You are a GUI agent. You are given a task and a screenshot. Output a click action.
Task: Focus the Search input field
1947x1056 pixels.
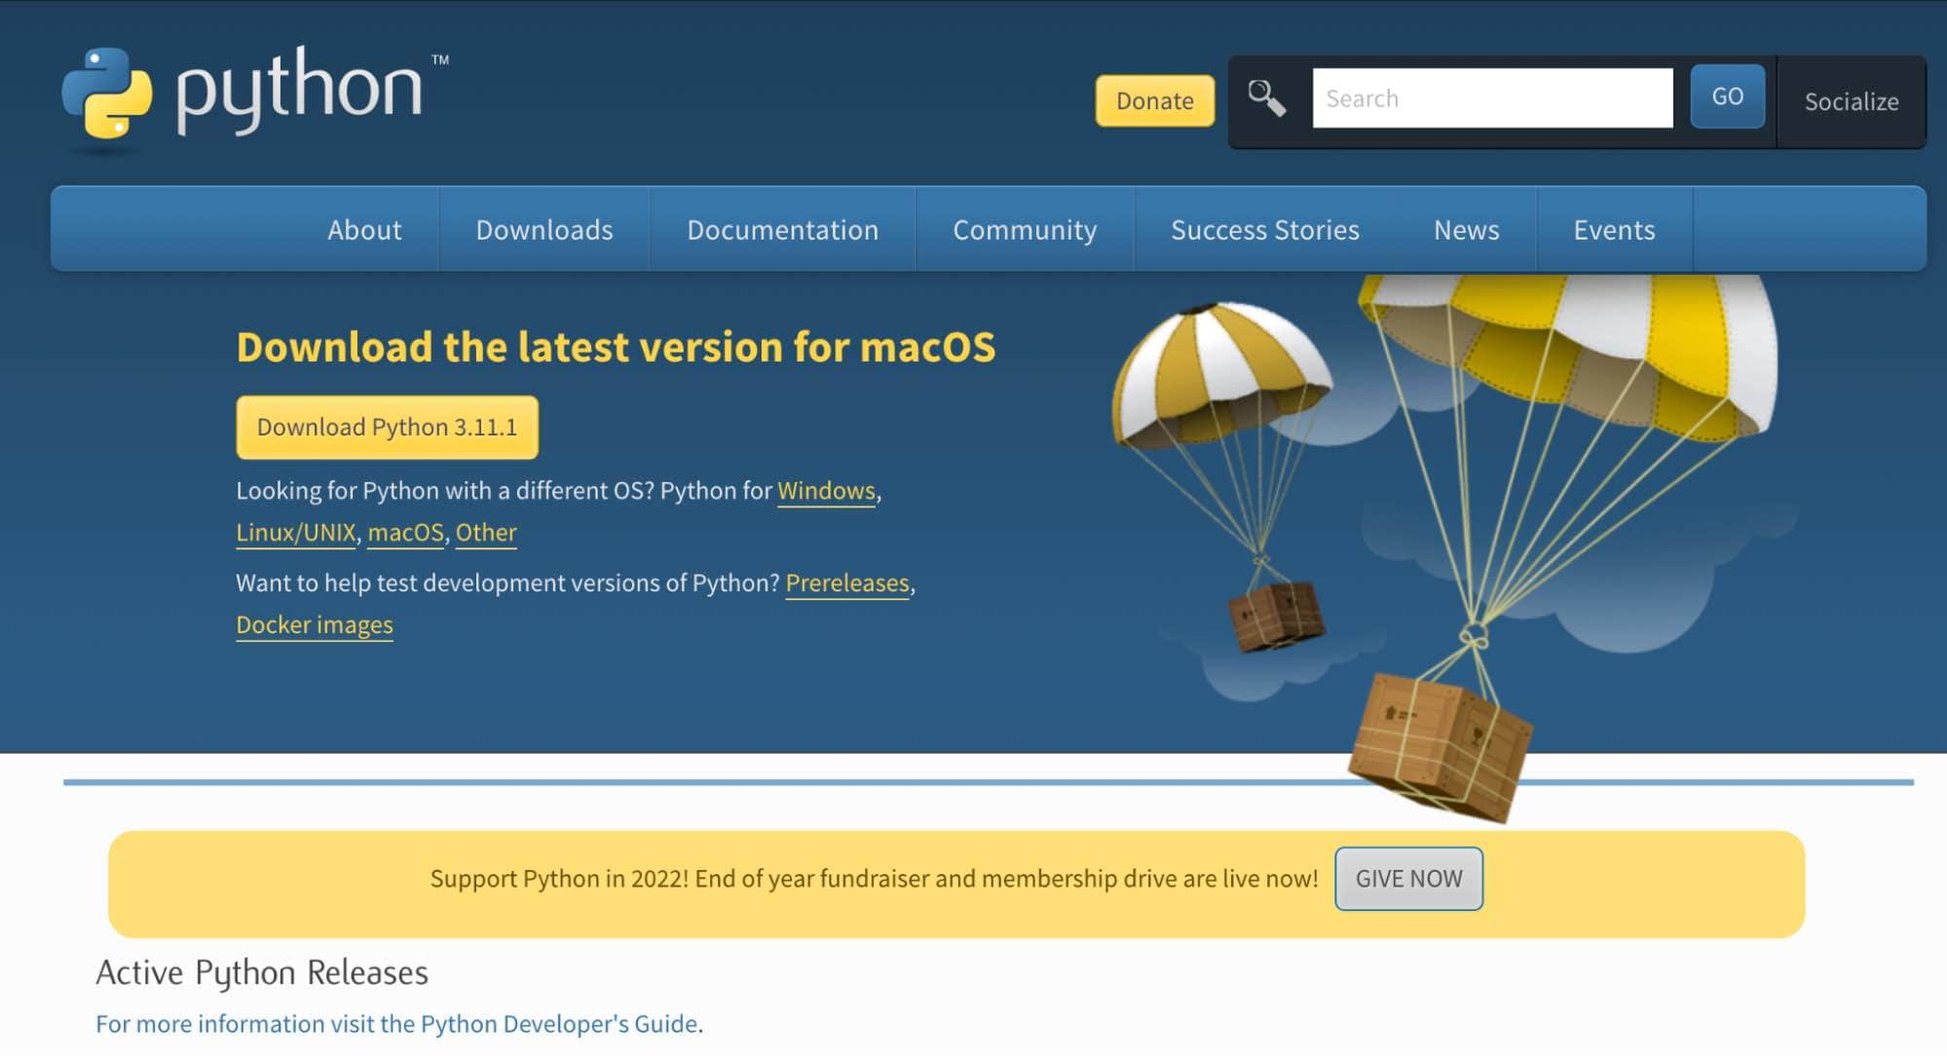click(1491, 98)
